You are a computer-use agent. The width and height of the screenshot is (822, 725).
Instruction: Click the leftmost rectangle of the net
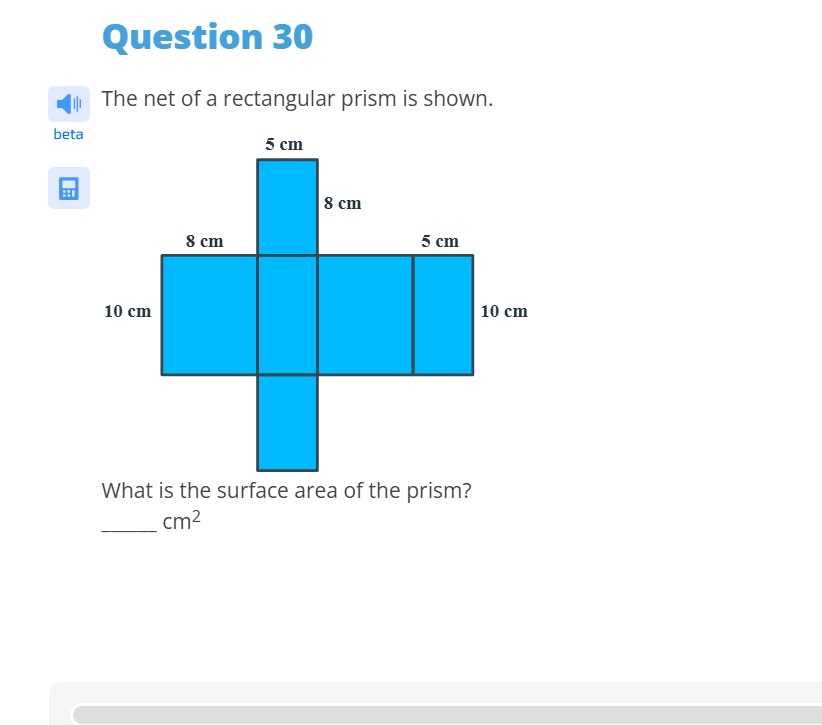coord(209,315)
